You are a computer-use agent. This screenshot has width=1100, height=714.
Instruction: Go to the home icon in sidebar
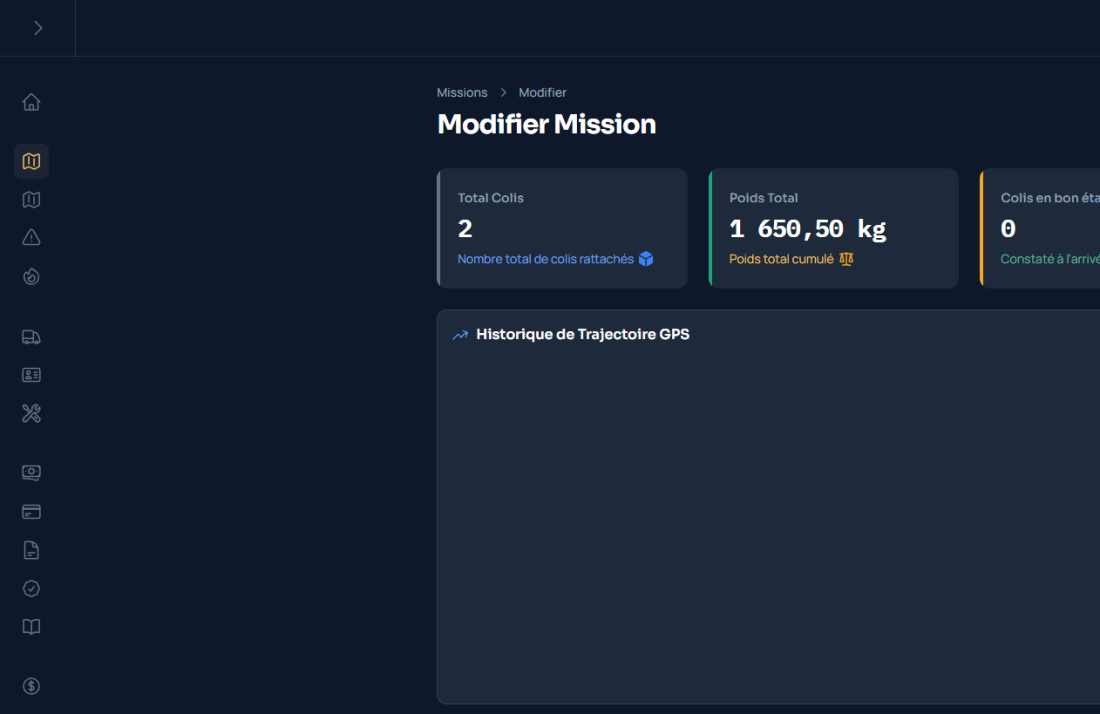(31, 102)
